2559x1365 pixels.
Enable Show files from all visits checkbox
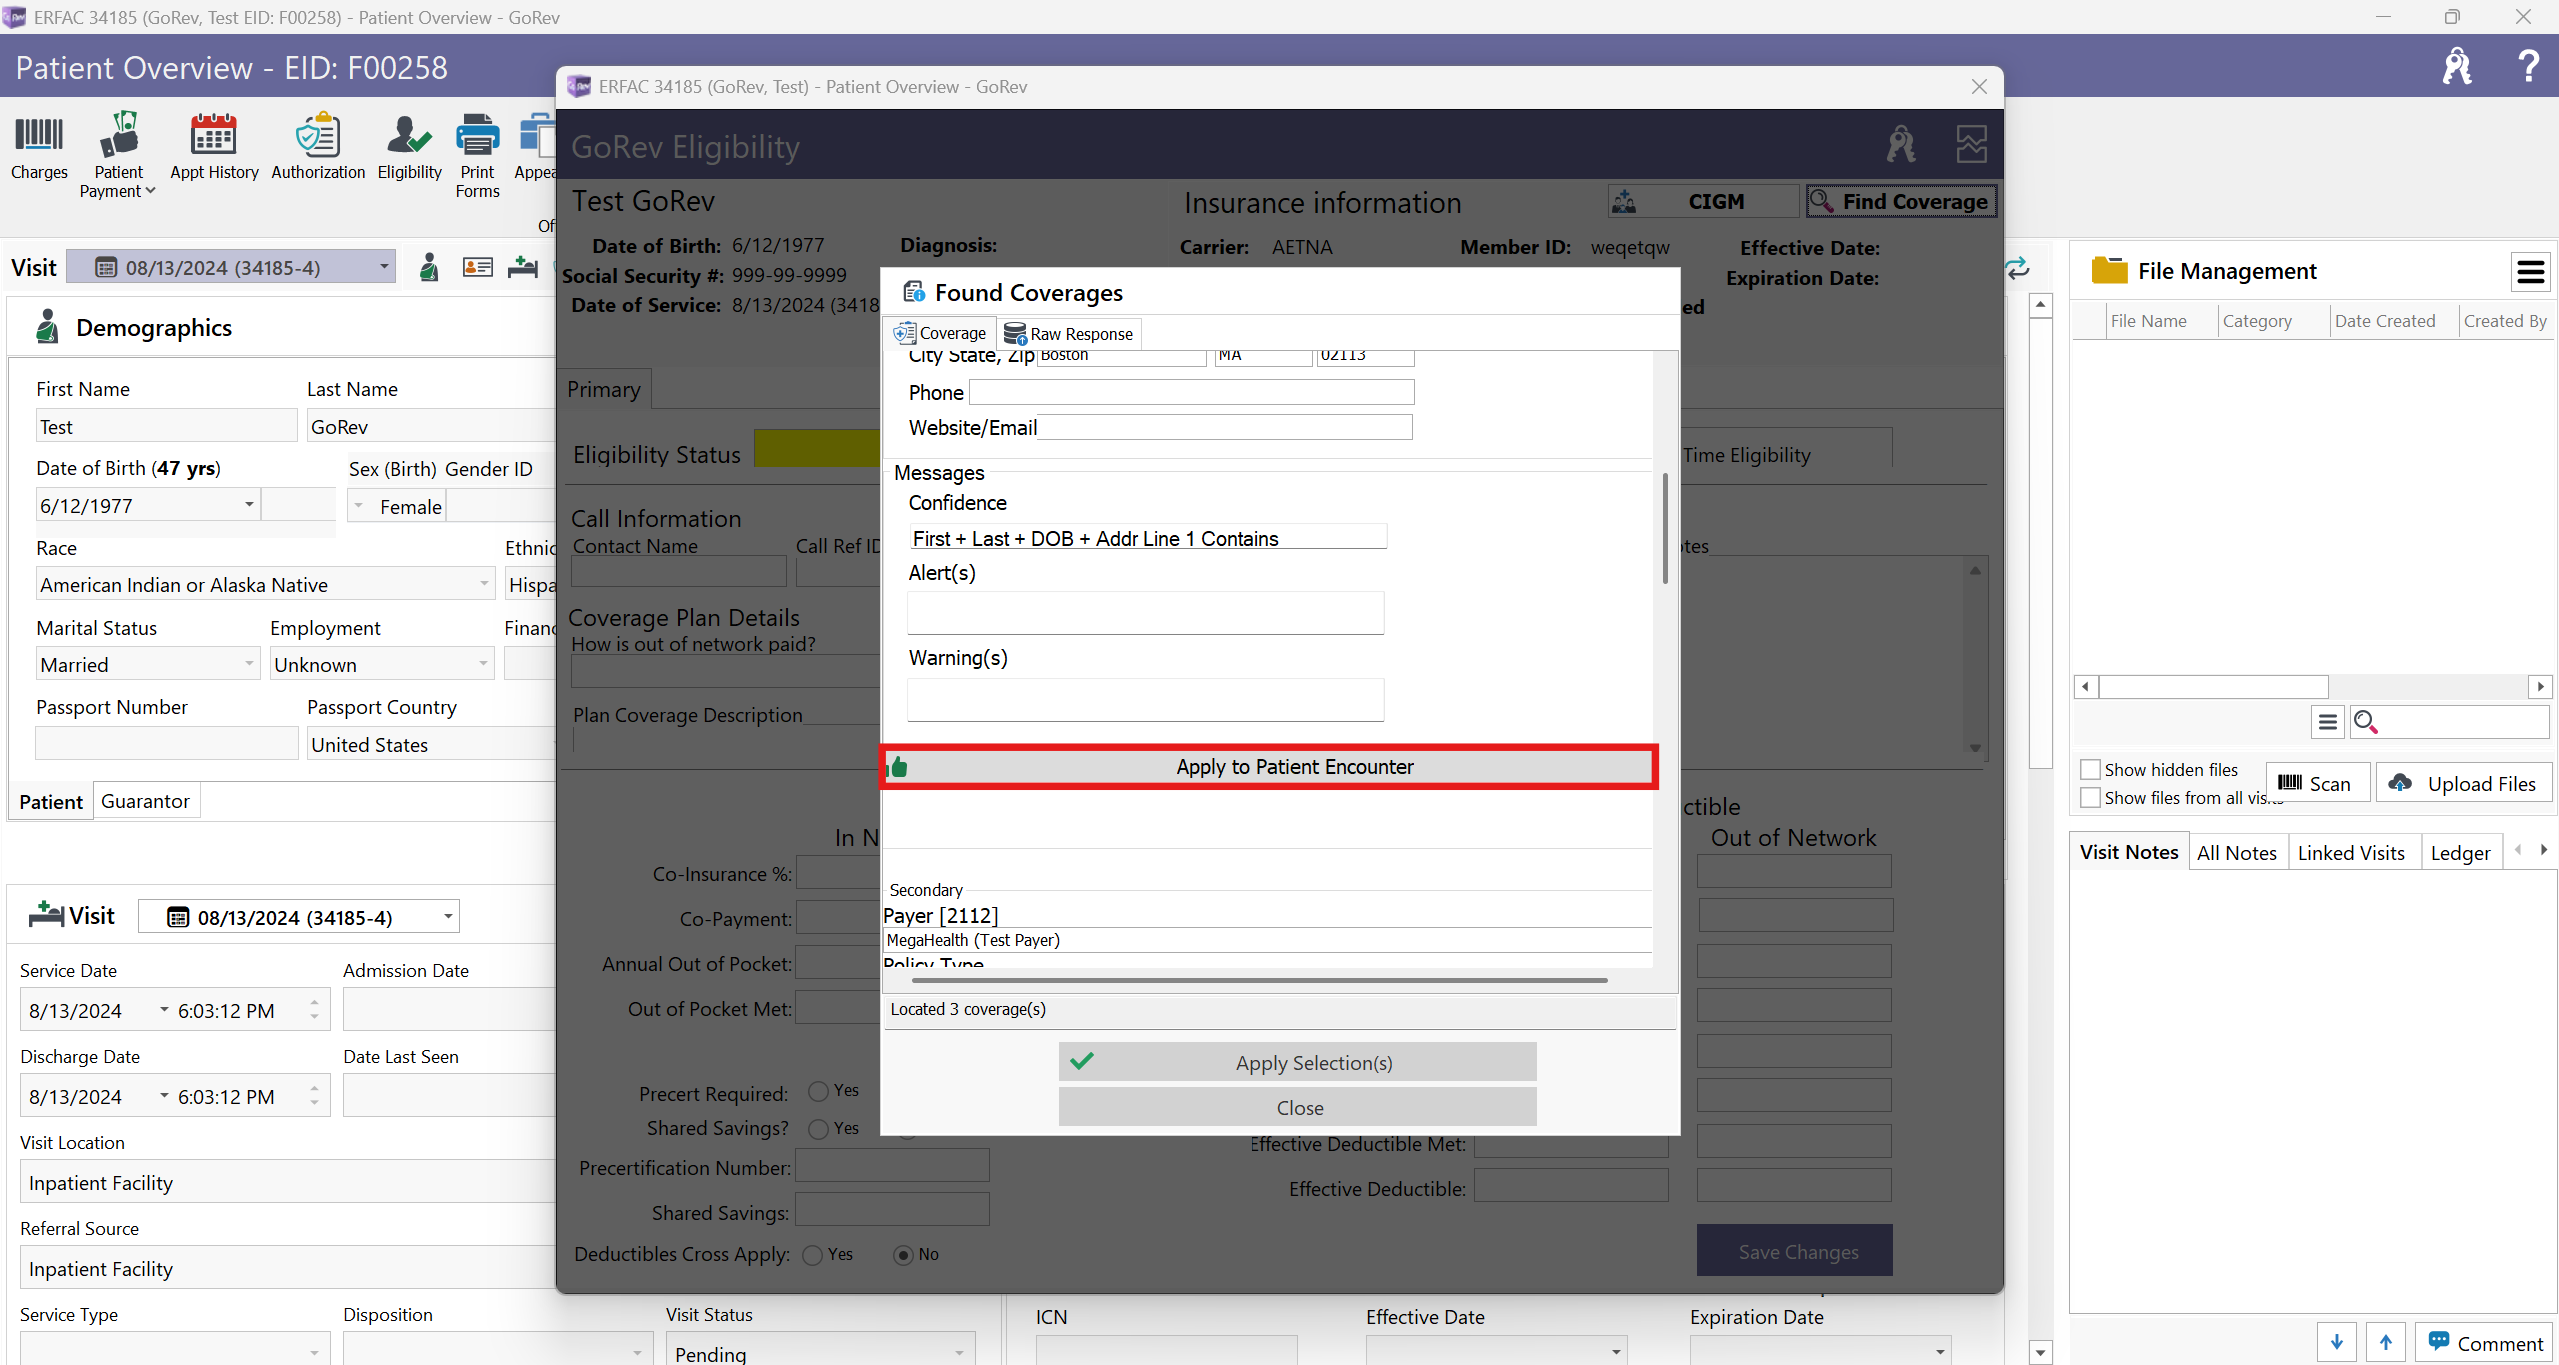[x=2089, y=797]
